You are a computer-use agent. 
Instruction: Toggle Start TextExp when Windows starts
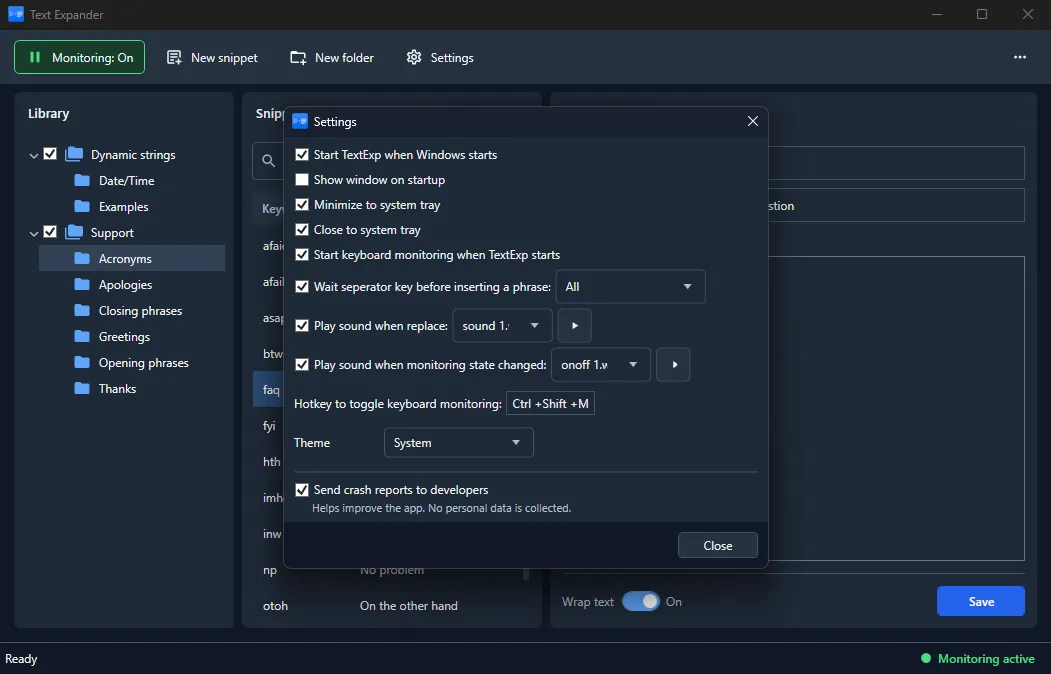coord(302,155)
